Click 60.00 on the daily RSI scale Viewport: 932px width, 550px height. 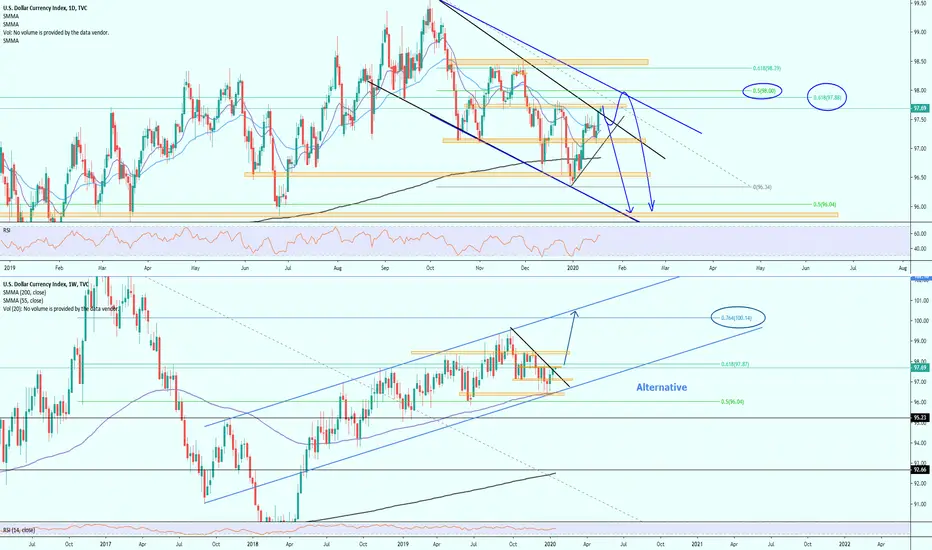(x=920, y=234)
